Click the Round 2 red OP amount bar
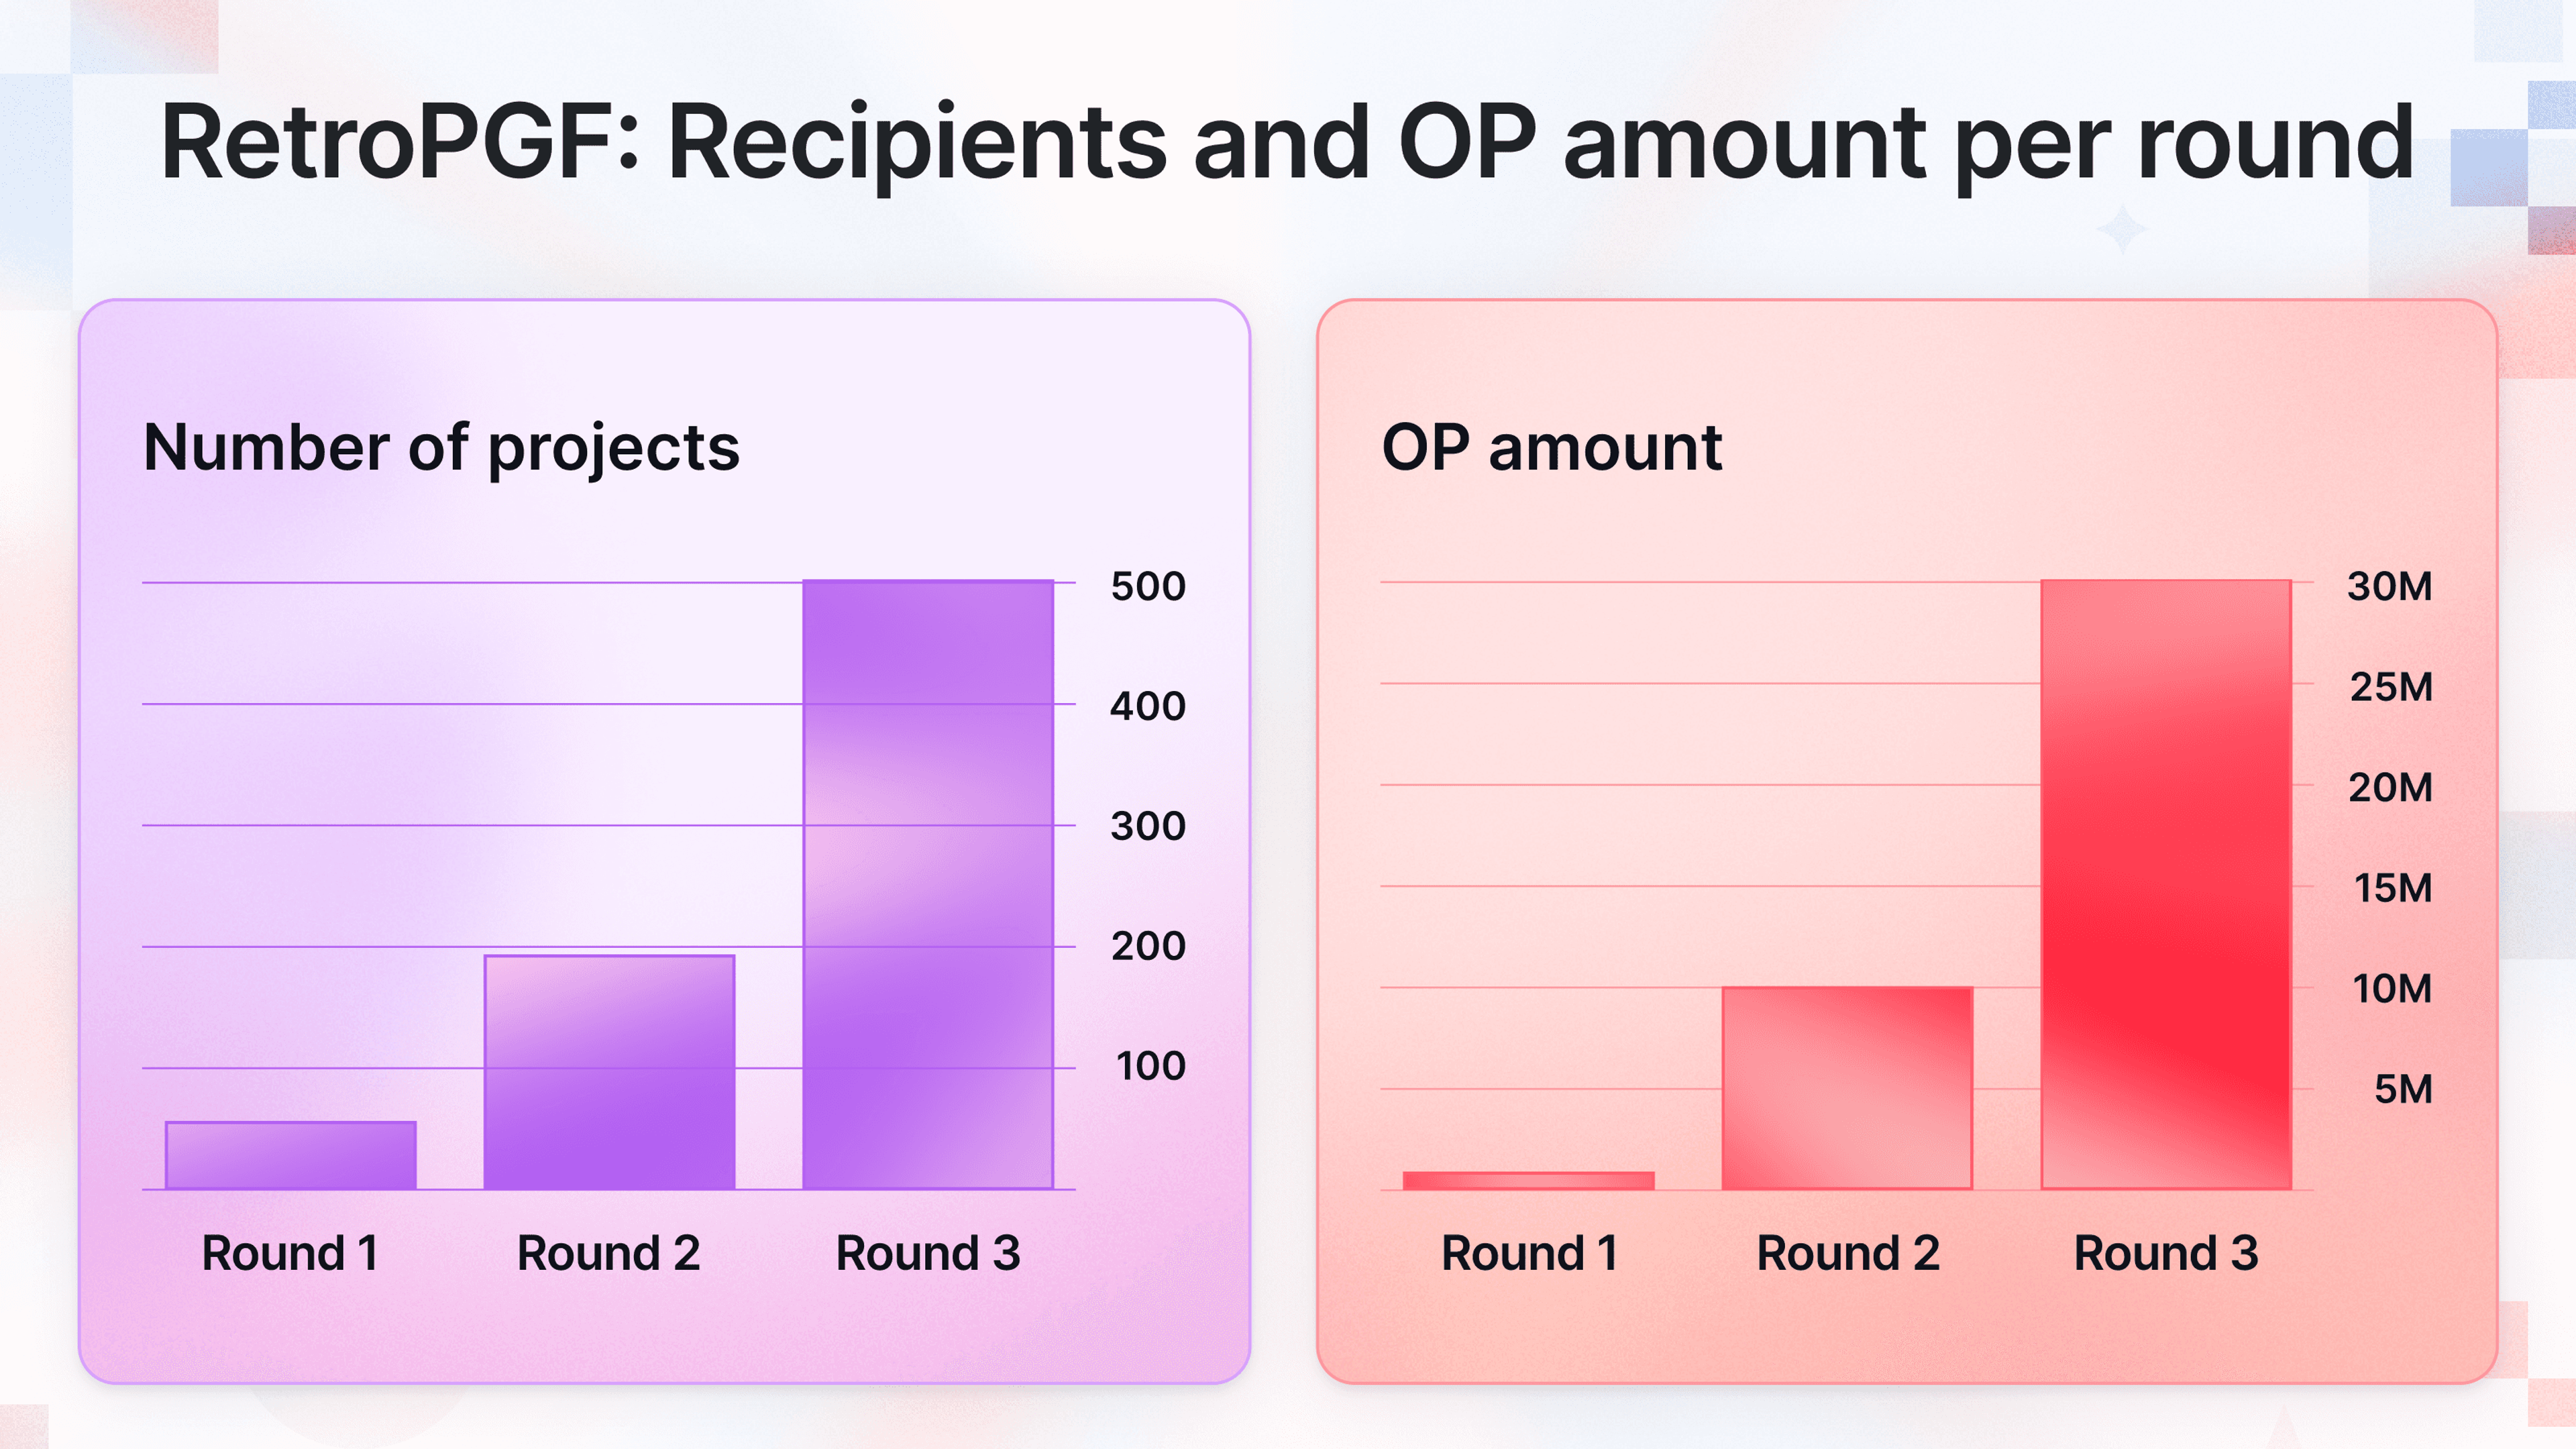 pyautogui.click(x=1847, y=1088)
